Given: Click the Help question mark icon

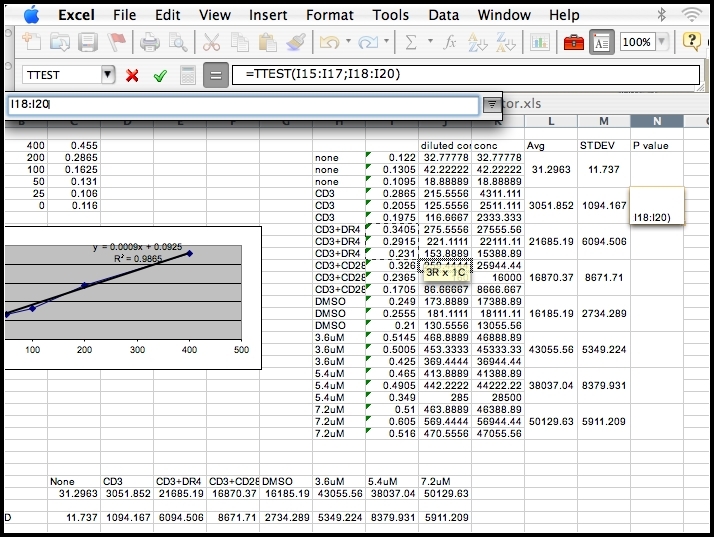Looking at the screenshot, I should click(691, 42).
